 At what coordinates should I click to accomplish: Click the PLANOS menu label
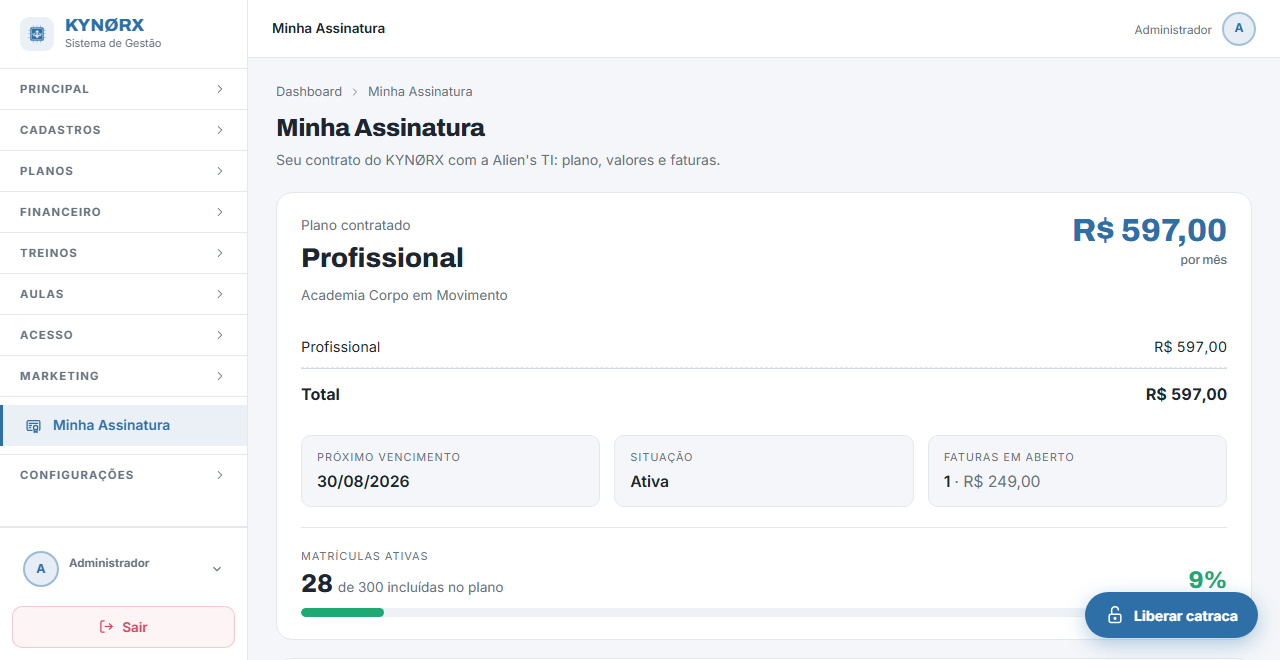tap(47, 171)
